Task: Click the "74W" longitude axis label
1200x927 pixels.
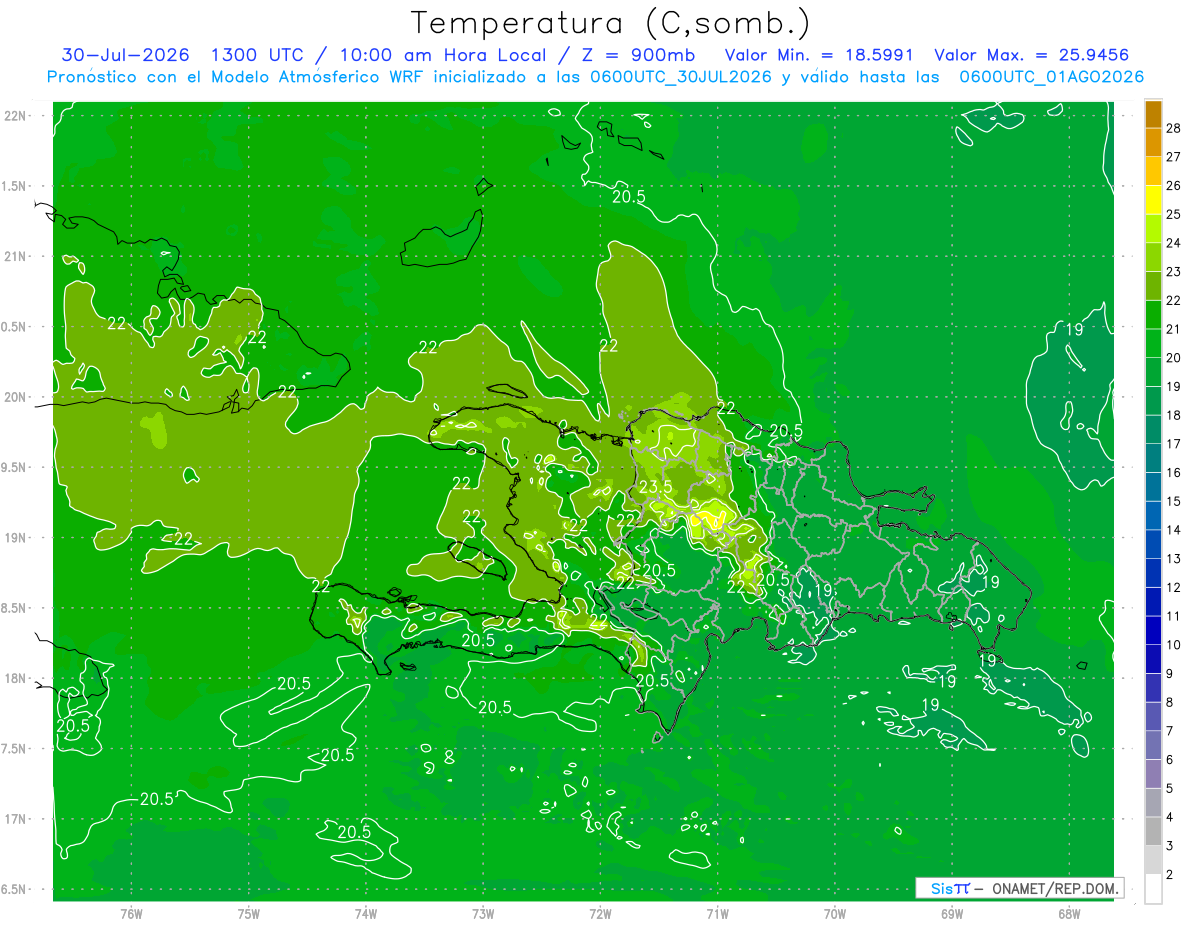Action: pos(366,913)
